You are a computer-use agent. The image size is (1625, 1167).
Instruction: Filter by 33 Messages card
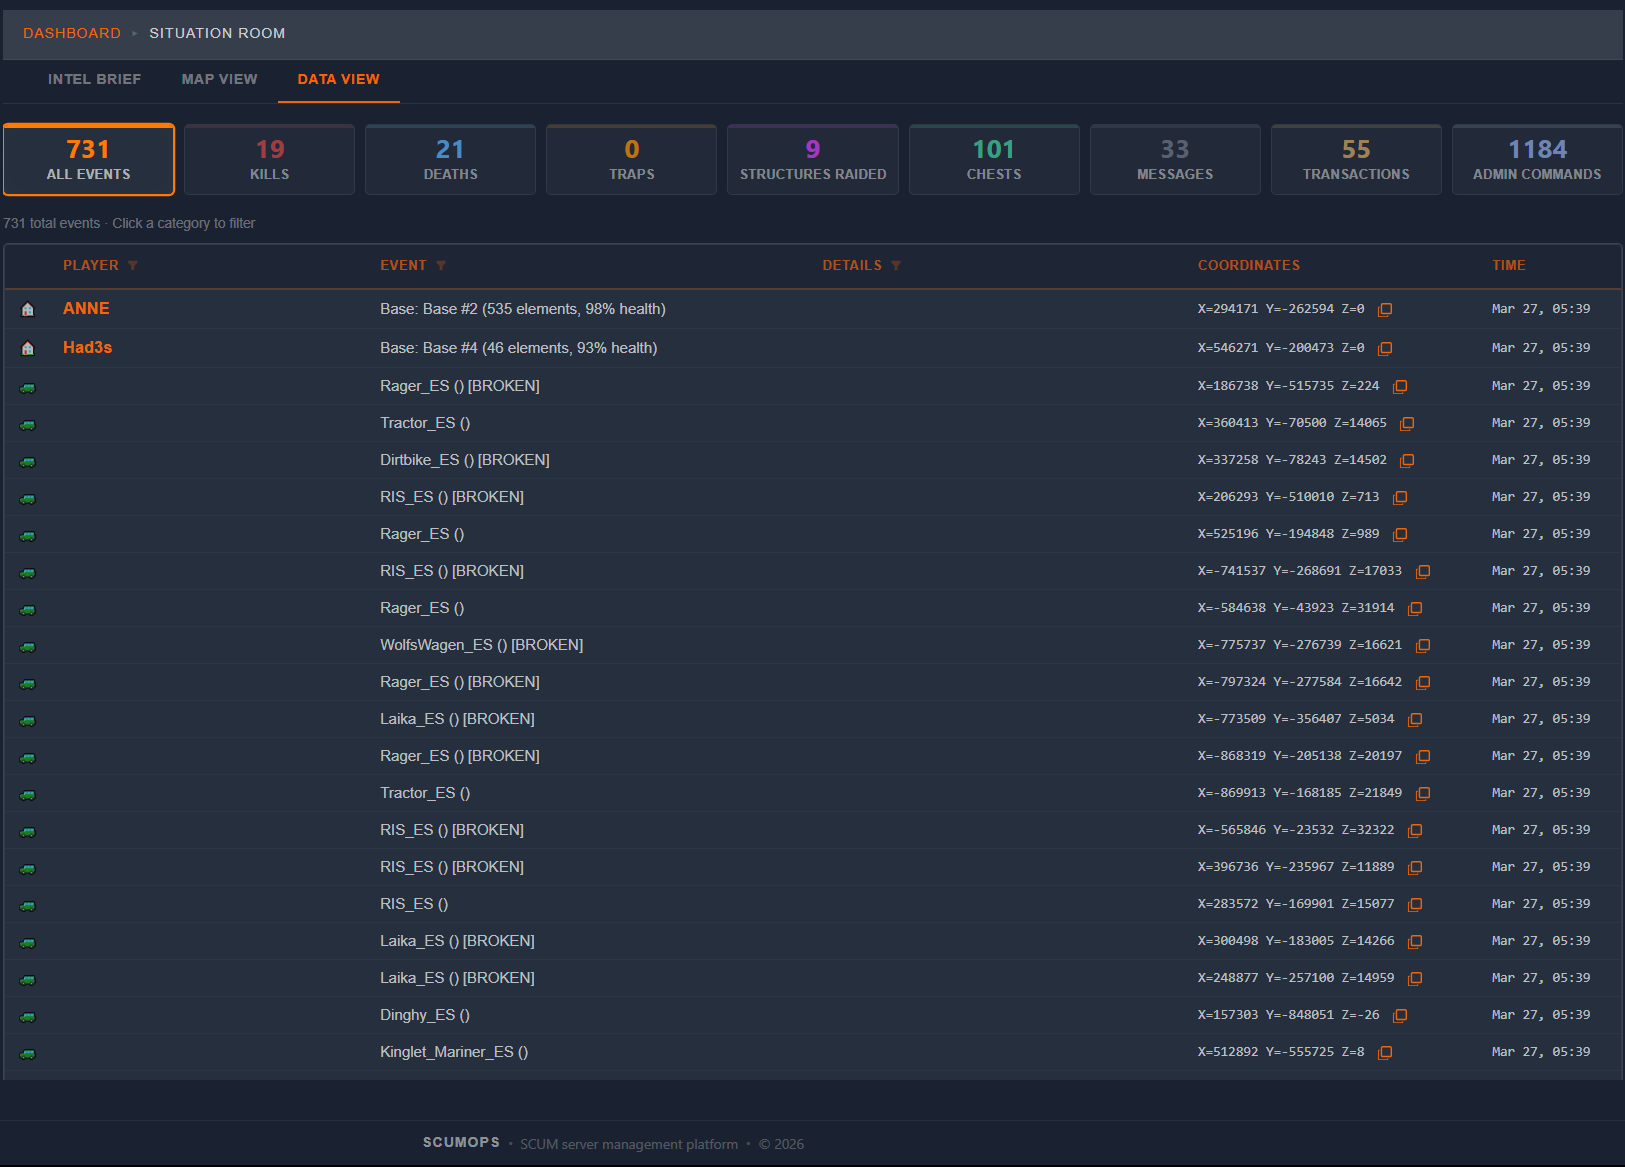pos(1175,159)
